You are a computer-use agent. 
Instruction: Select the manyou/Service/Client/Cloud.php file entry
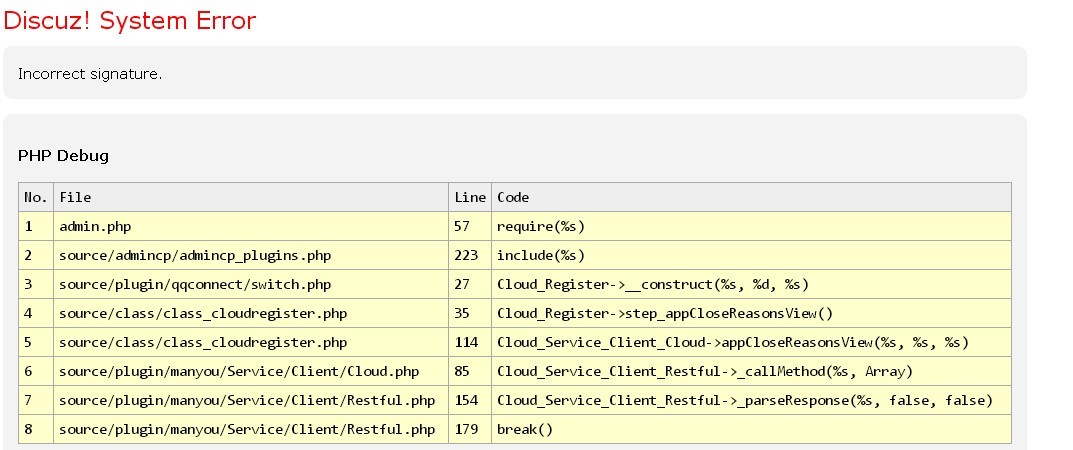(239, 372)
